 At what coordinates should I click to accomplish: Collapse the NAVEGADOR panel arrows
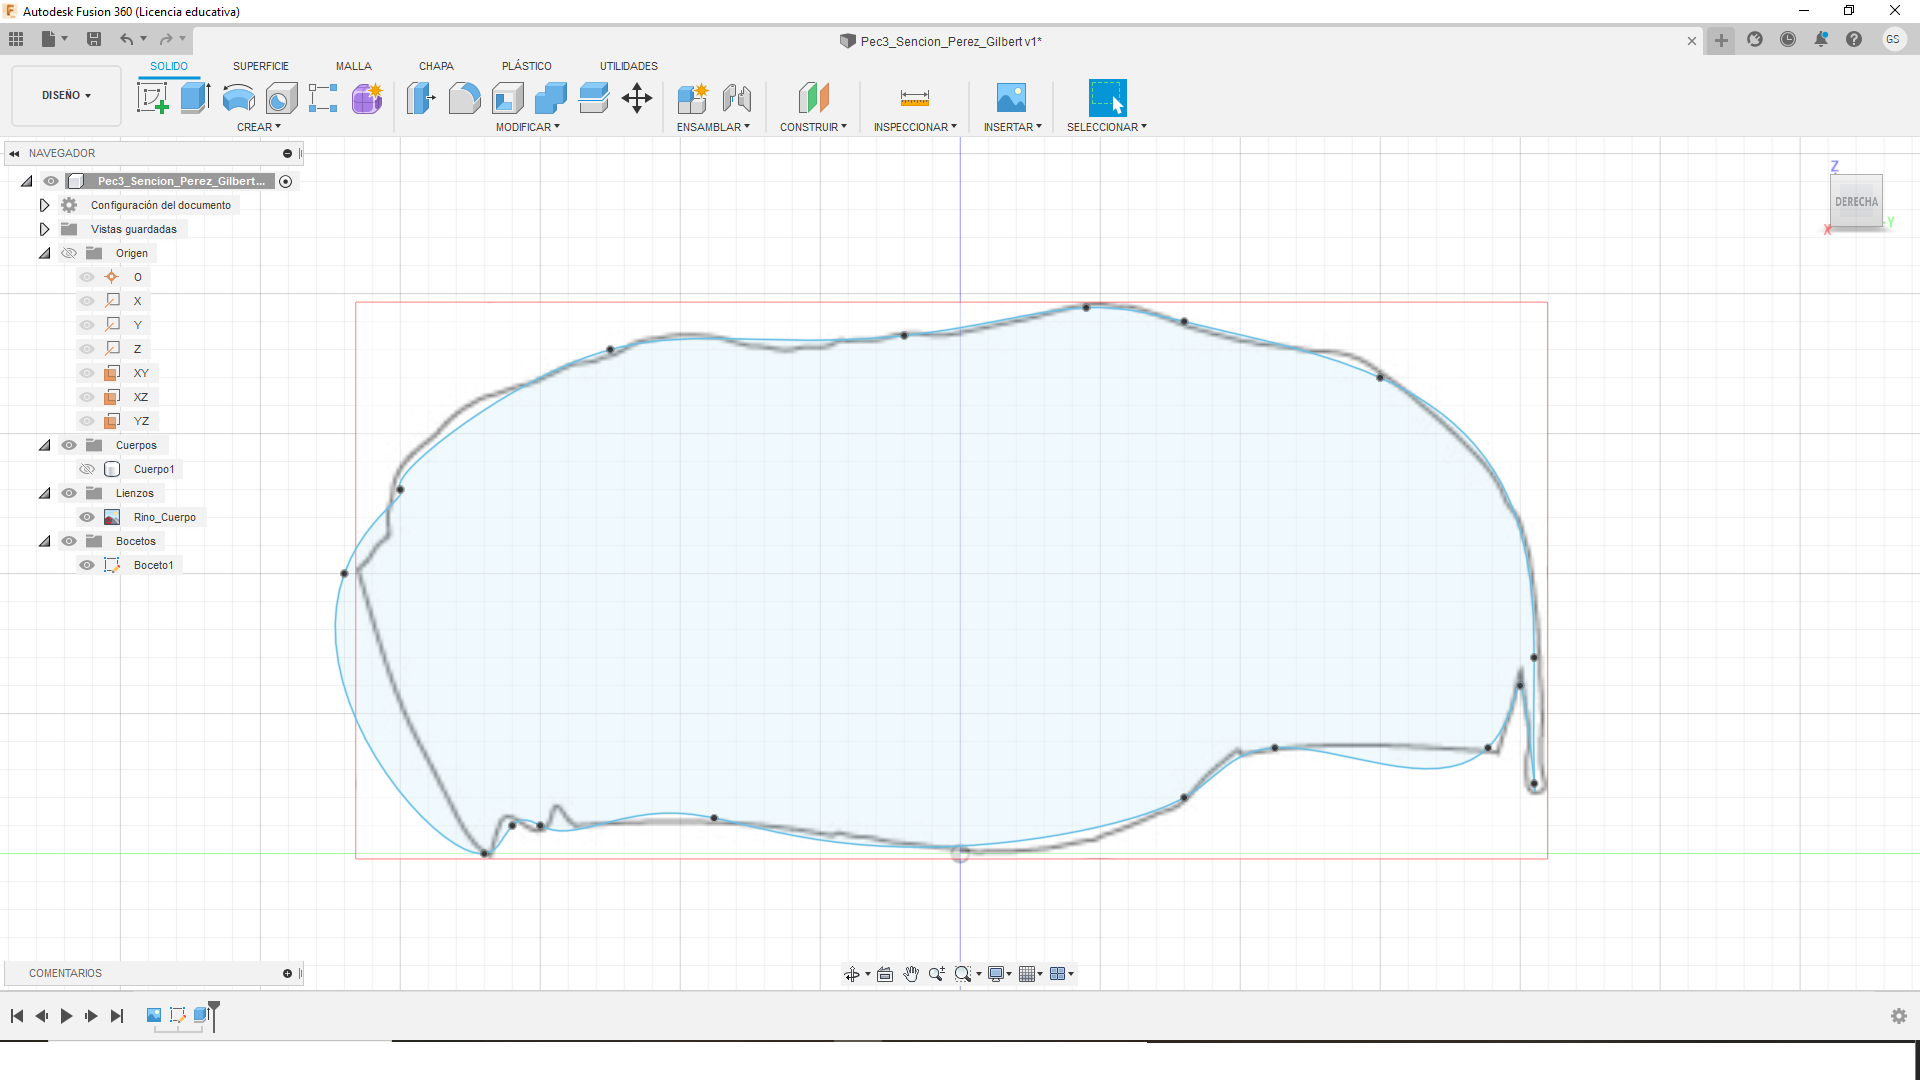14,153
